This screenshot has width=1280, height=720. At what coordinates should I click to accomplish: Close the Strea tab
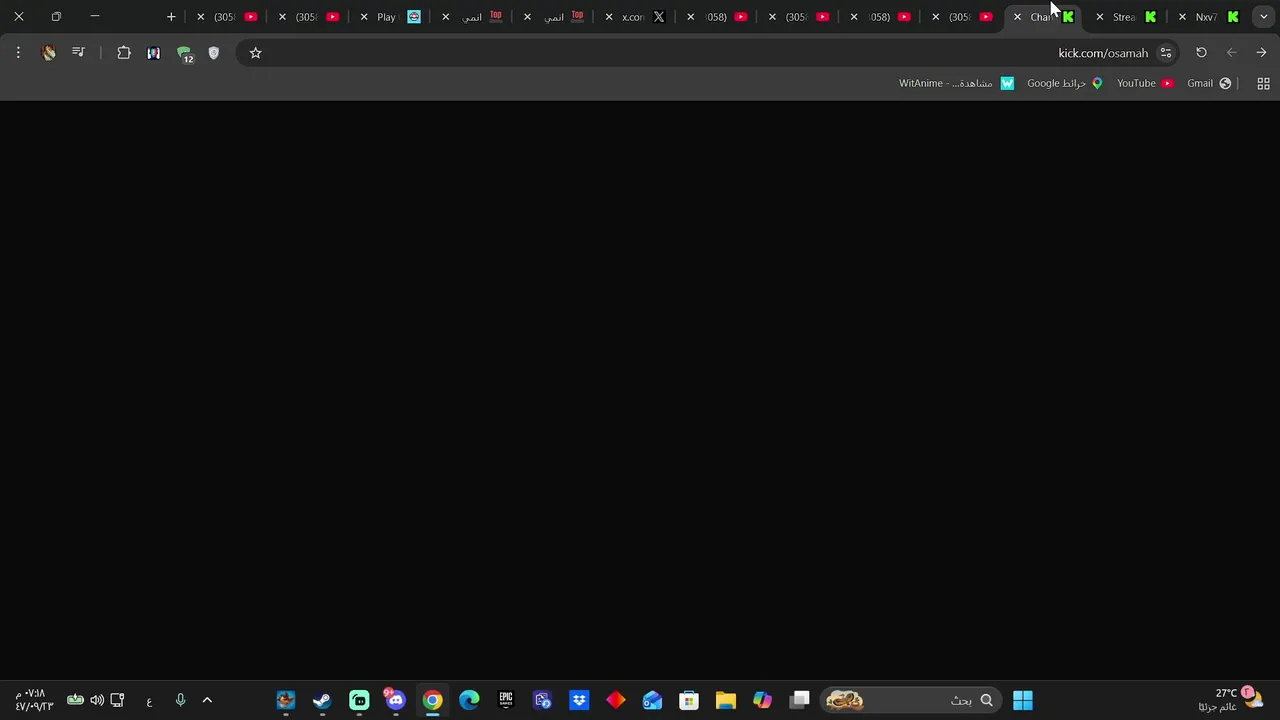(x=1100, y=17)
